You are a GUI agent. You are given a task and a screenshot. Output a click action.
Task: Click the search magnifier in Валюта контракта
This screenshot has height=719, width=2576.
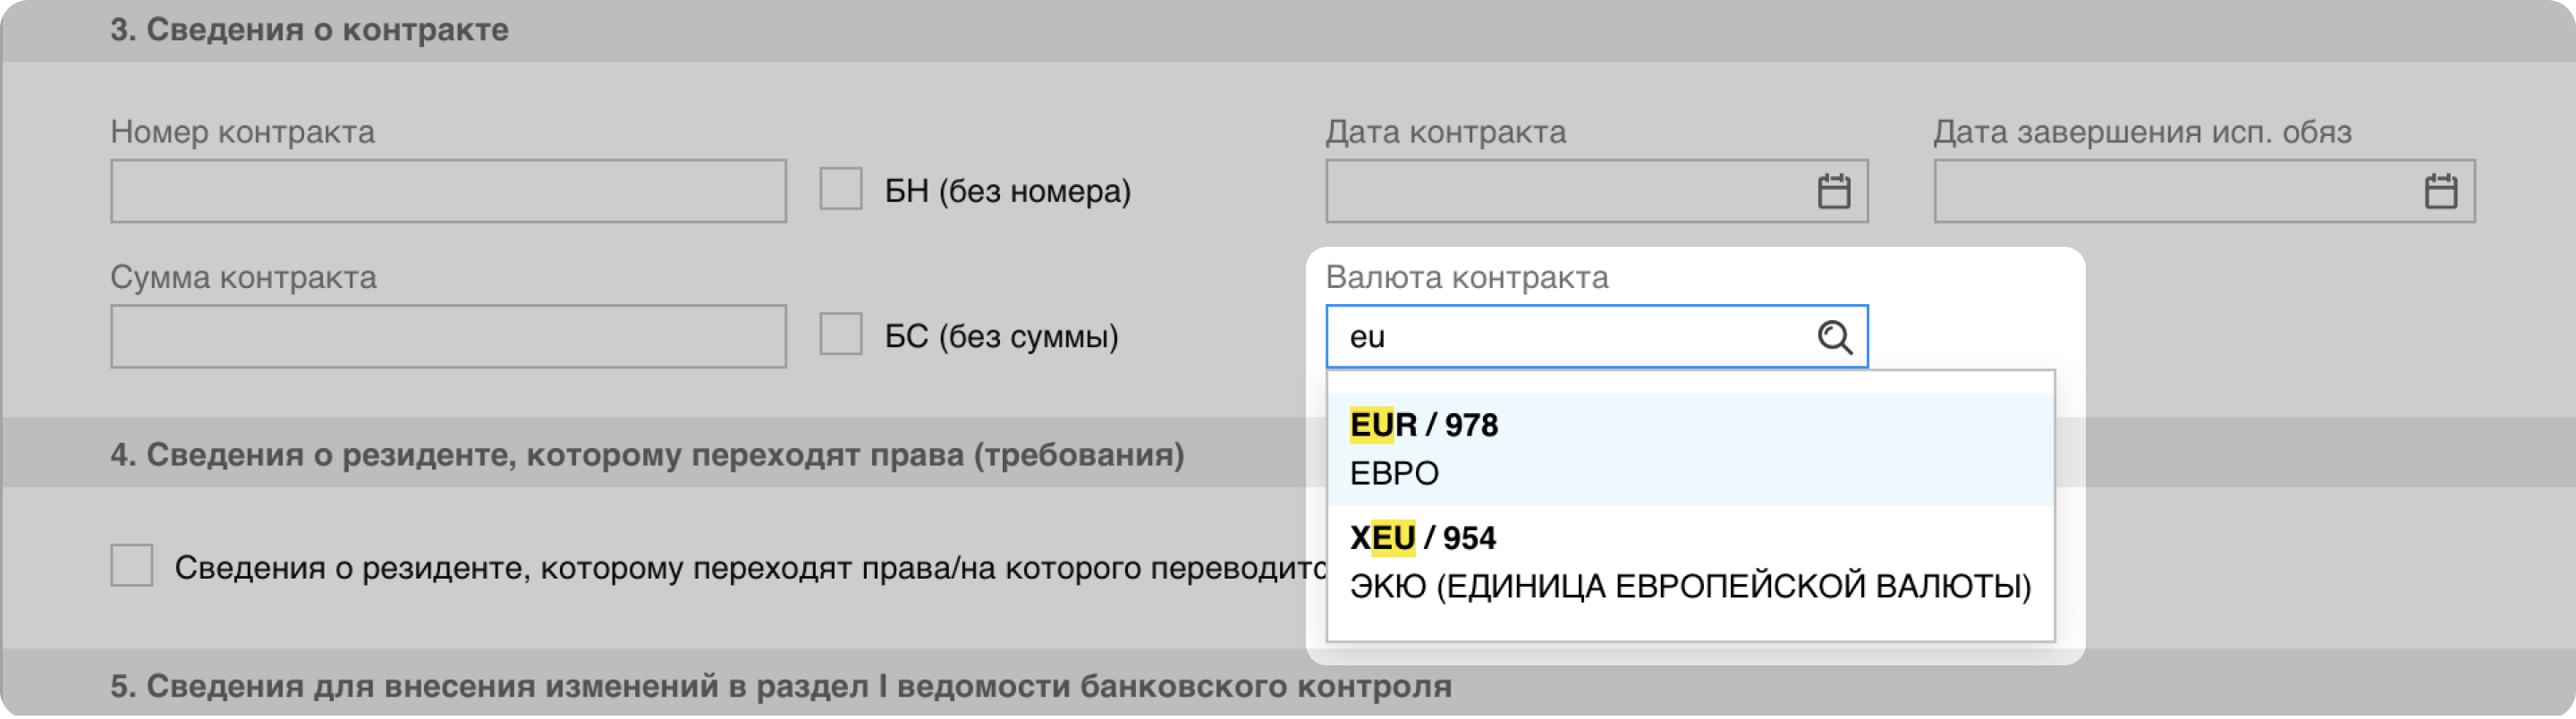point(1834,337)
